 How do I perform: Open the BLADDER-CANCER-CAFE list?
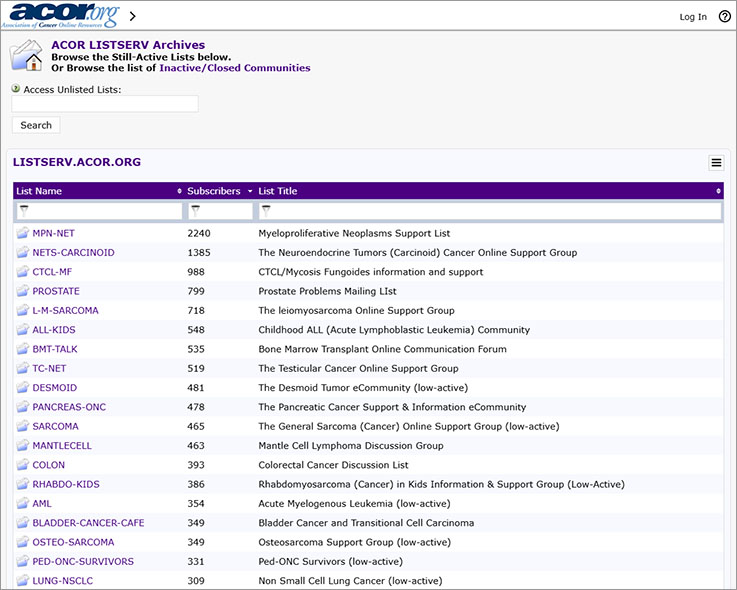[x=88, y=522]
